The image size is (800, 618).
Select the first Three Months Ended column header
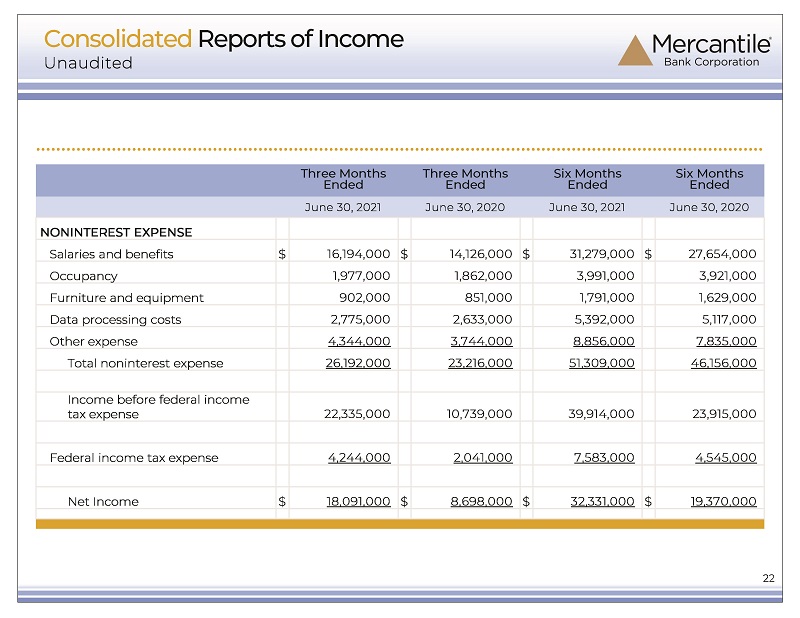coord(343,179)
